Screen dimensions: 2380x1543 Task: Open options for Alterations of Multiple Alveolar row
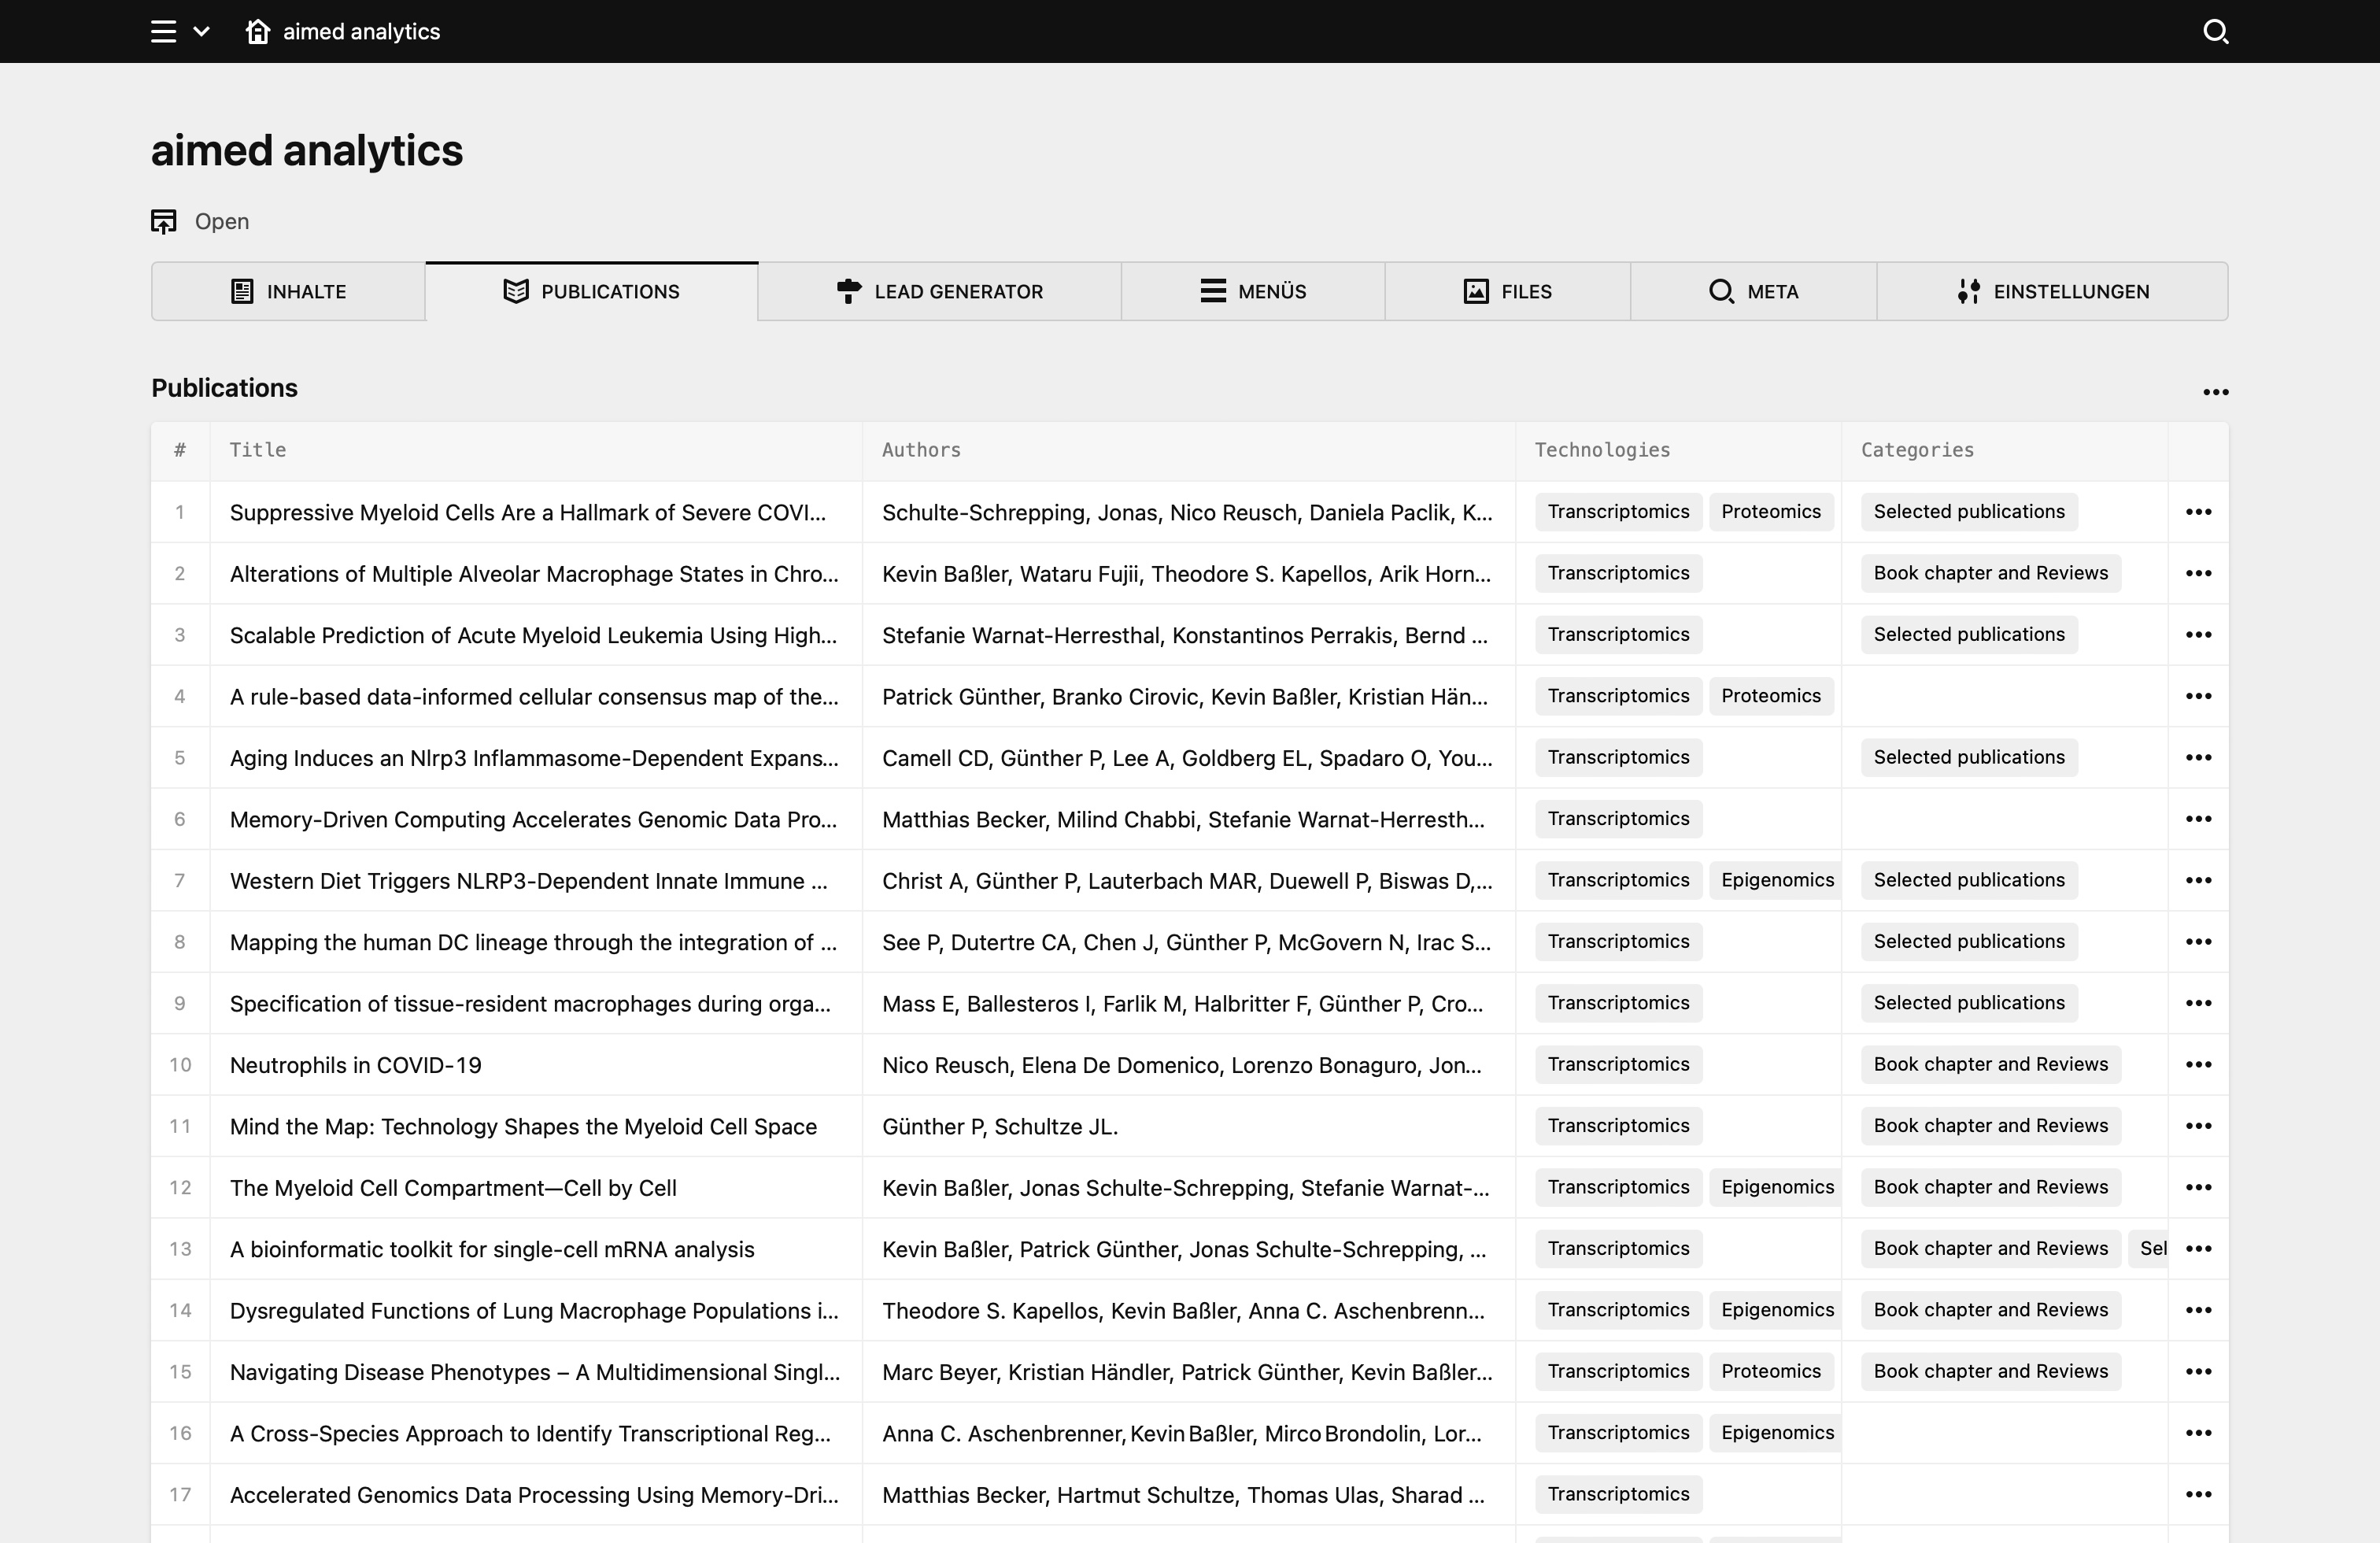[x=2198, y=573]
